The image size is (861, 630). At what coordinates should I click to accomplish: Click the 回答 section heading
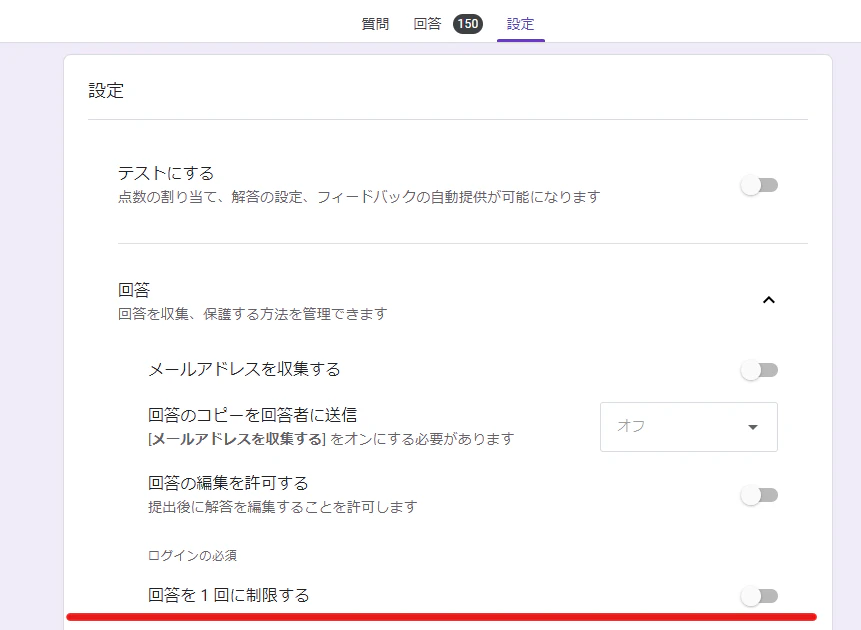click(x=134, y=289)
